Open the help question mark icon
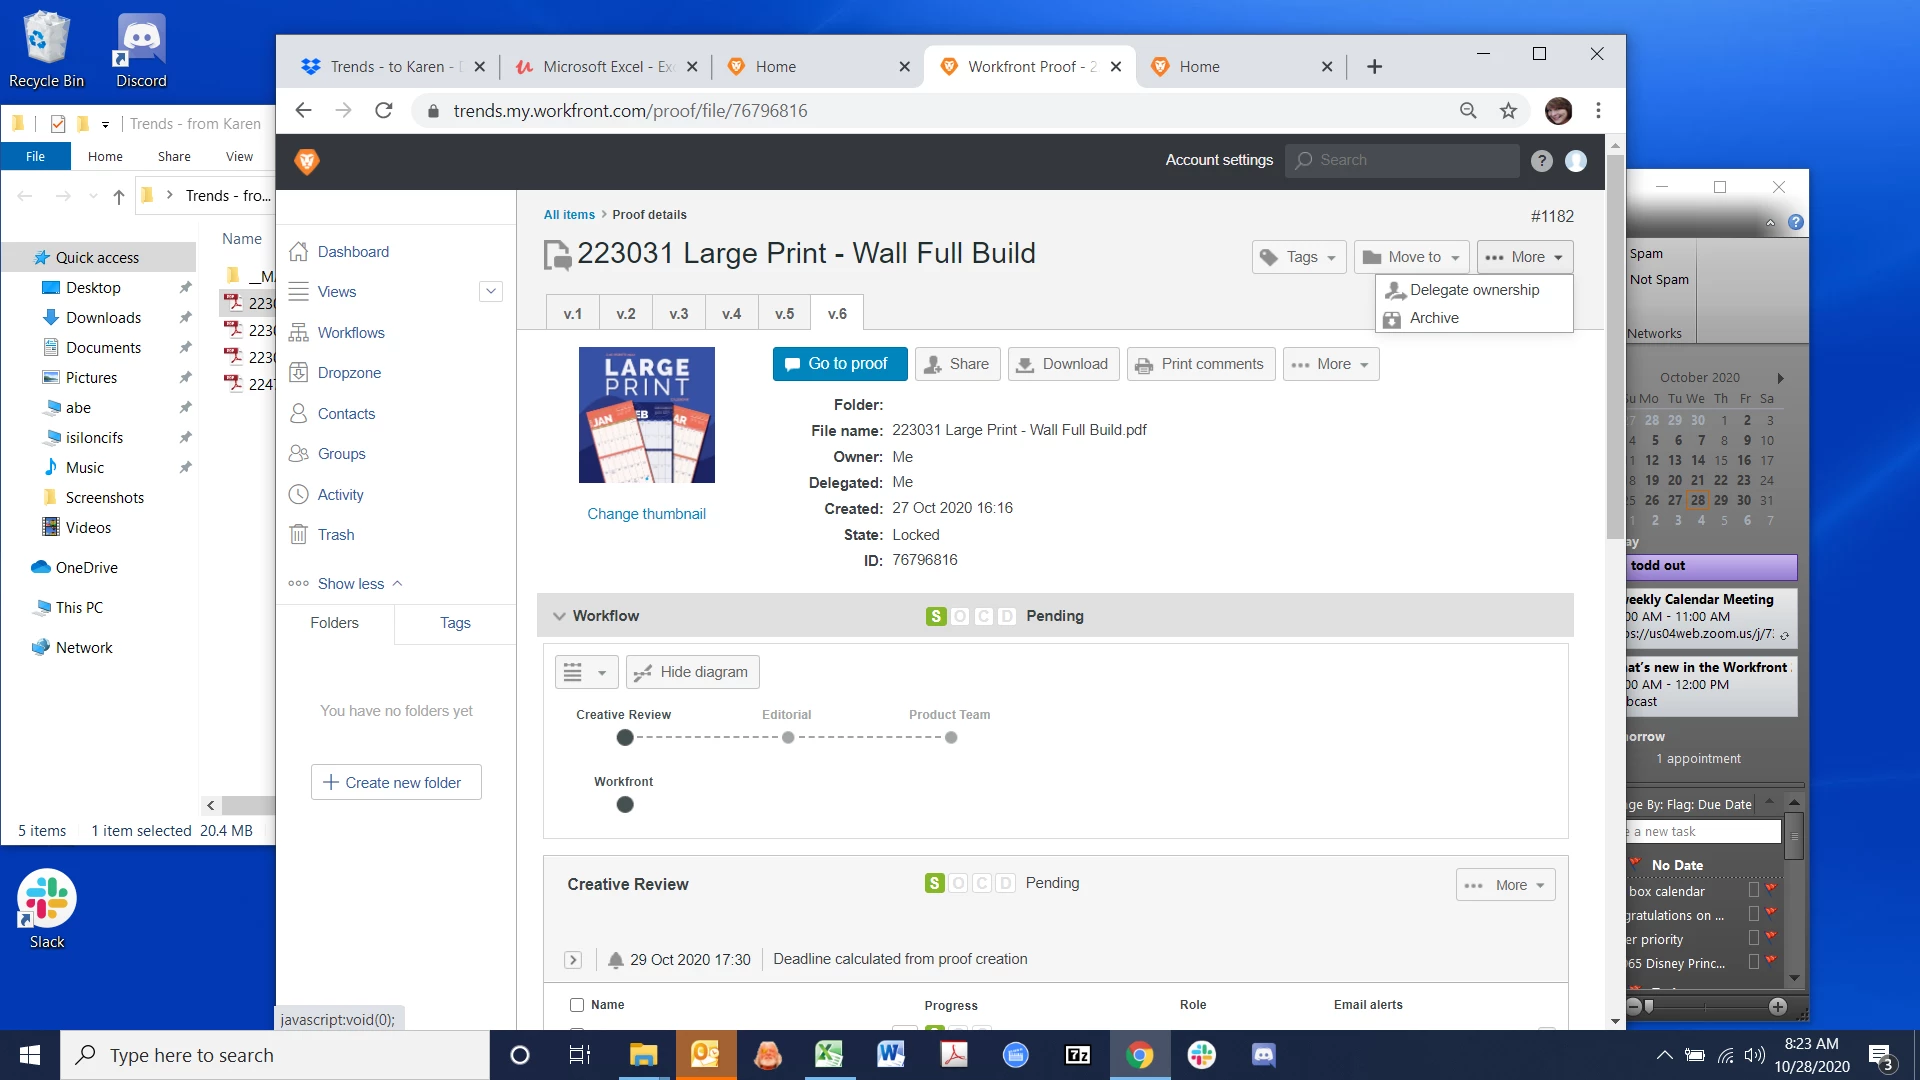This screenshot has height=1080, width=1920. pos(1541,161)
